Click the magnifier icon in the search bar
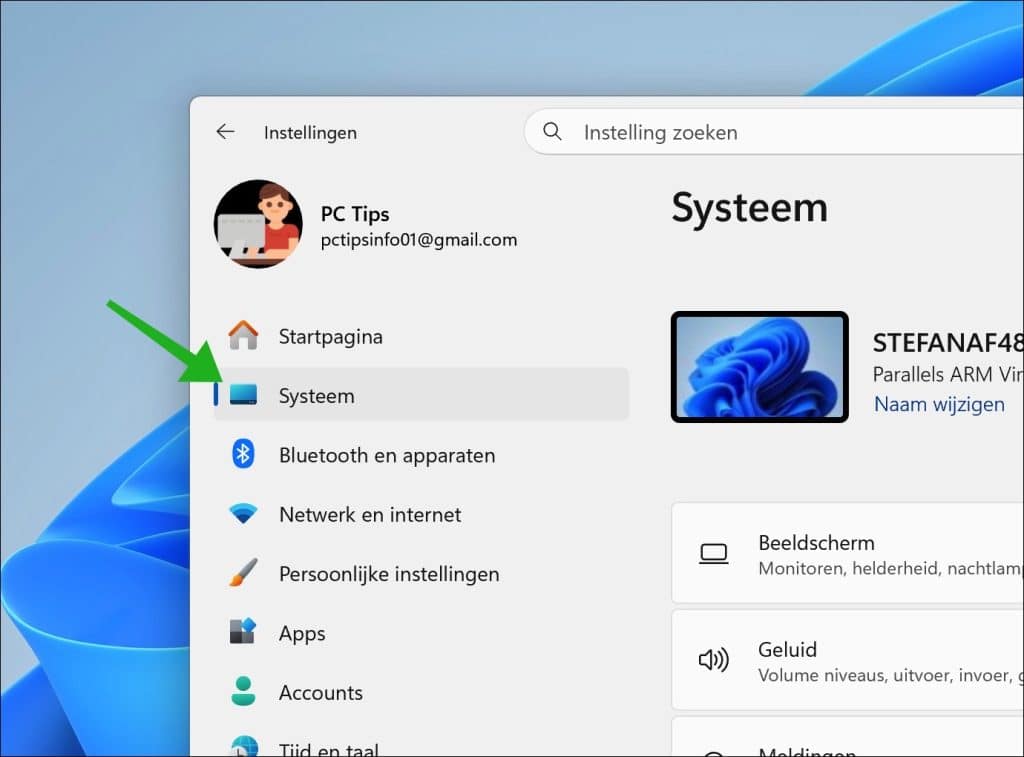Image resolution: width=1024 pixels, height=757 pixels. [x=551, y=131]
